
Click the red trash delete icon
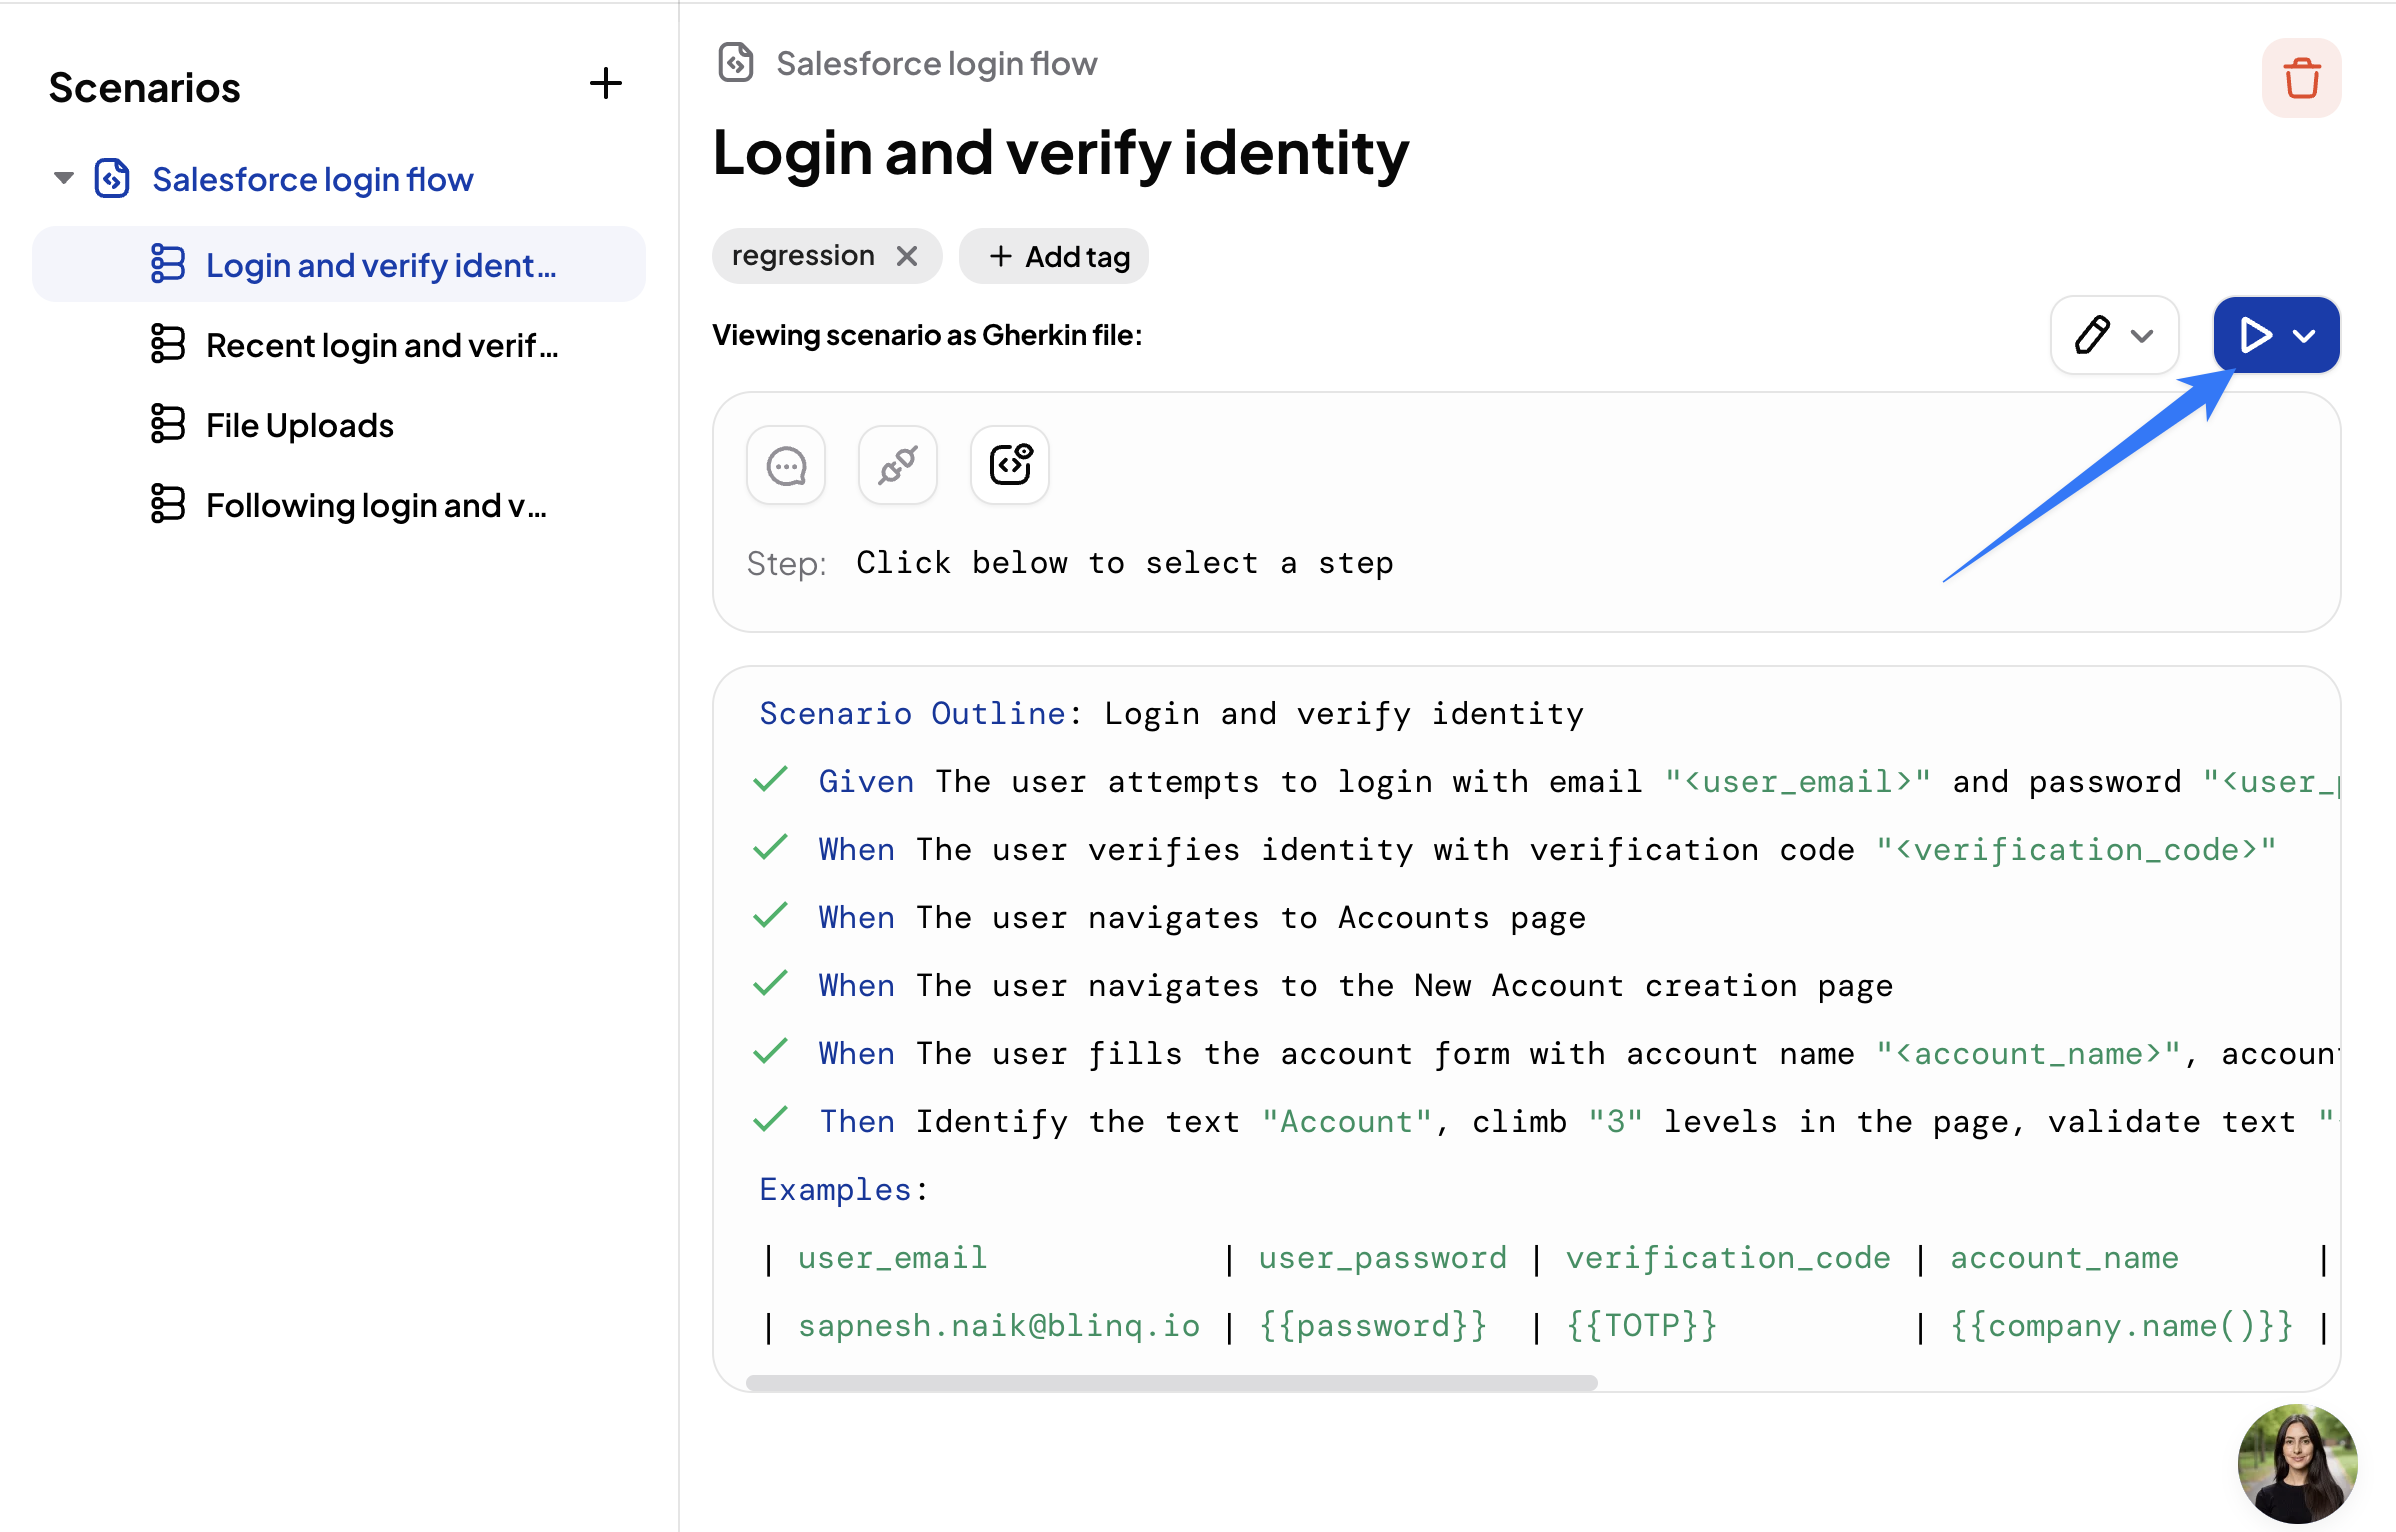click(2301, 78)
